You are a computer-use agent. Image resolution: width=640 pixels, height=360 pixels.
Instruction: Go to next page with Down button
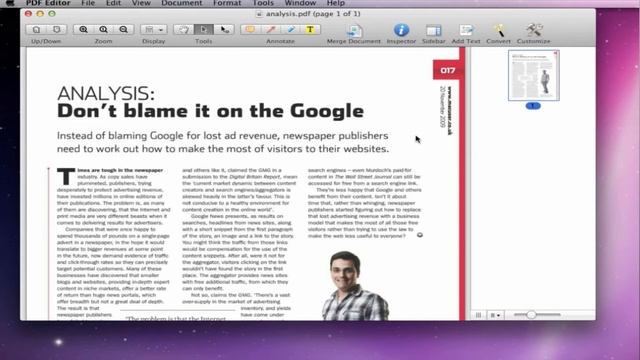[56, 29]
